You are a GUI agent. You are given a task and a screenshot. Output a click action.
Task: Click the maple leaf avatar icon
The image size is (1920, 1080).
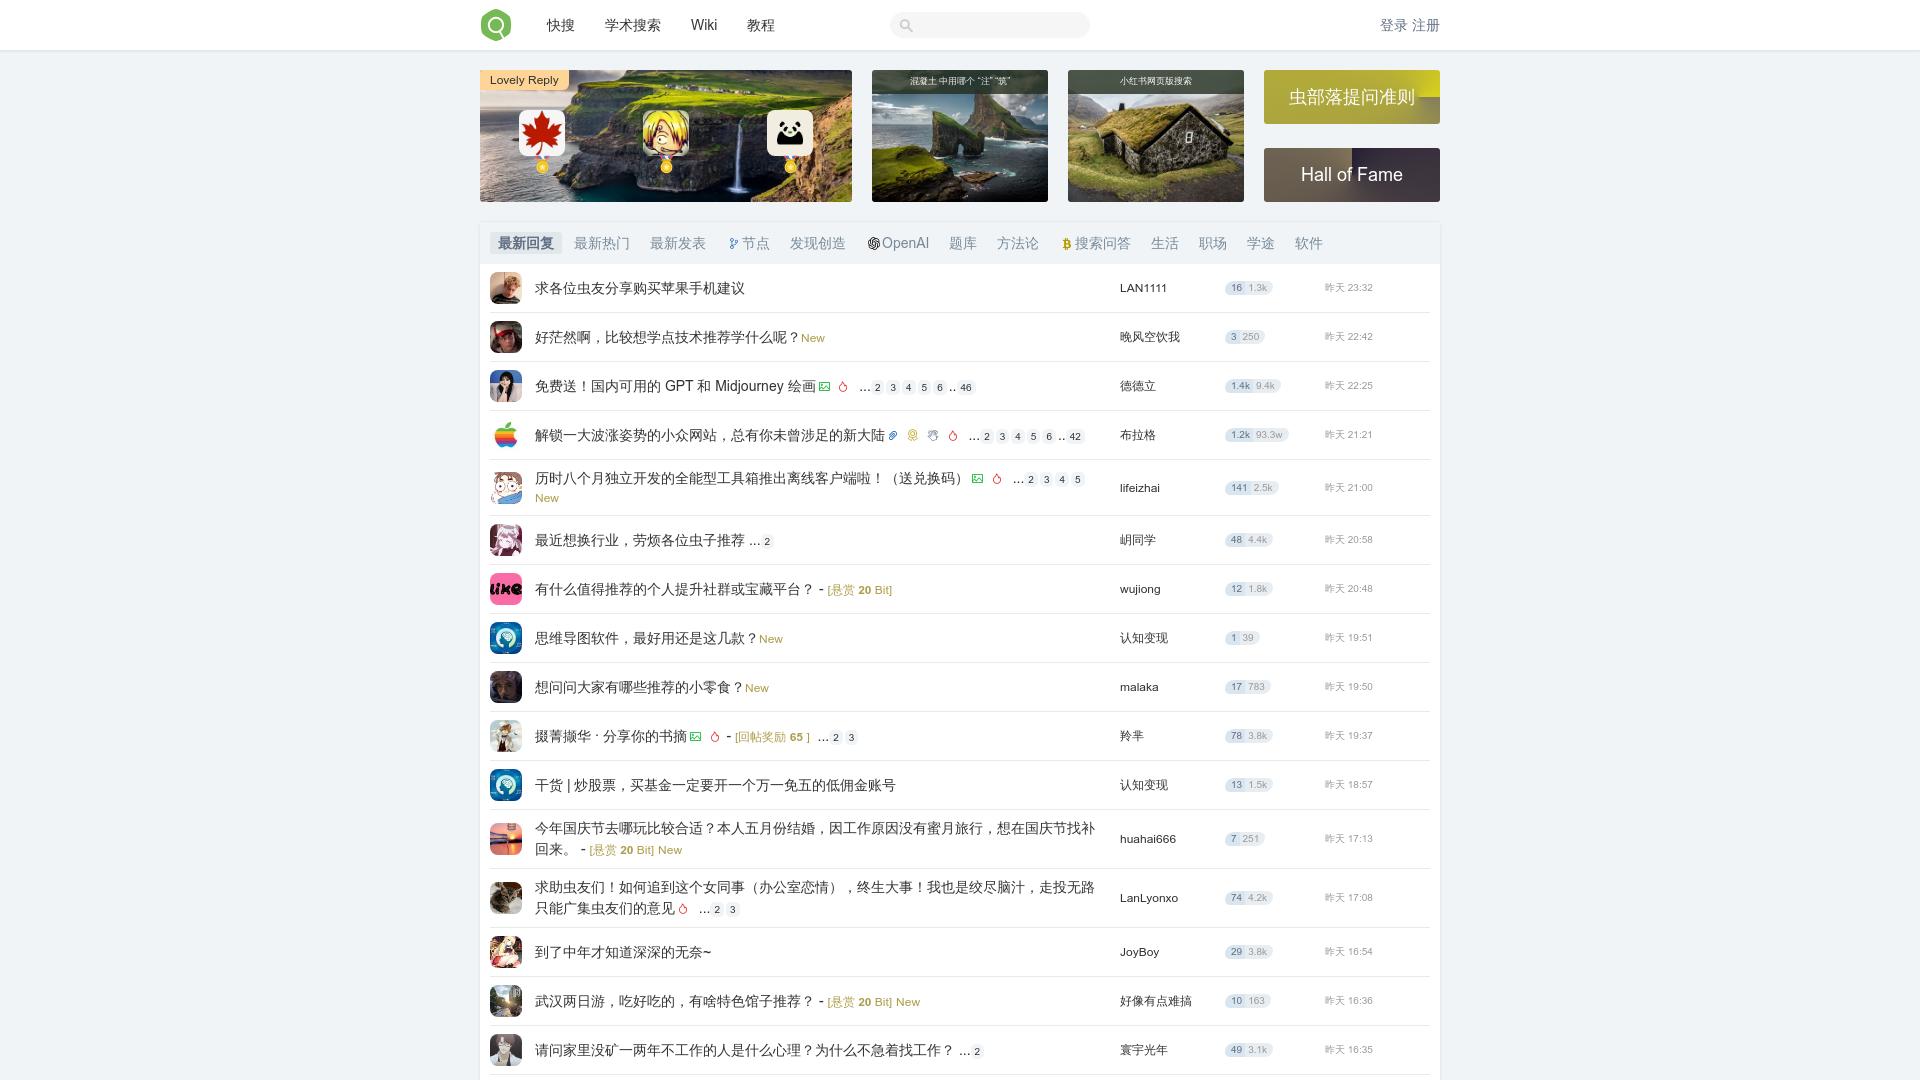point(542,132)
